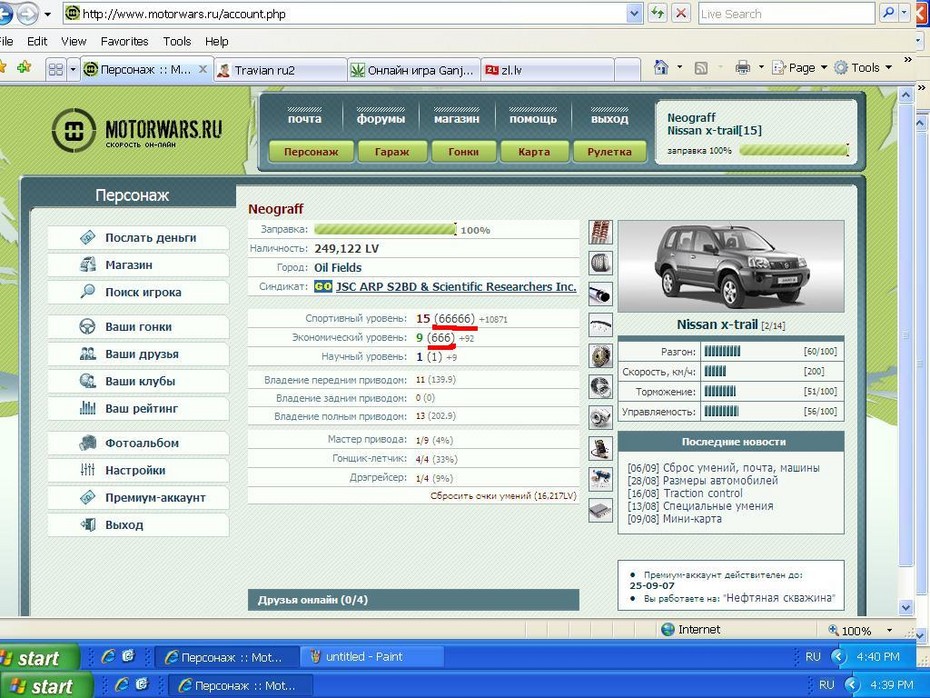Click the Разгон acceleration stat bar
Viewport: 930px width, 698px height.
click(722, 351)
